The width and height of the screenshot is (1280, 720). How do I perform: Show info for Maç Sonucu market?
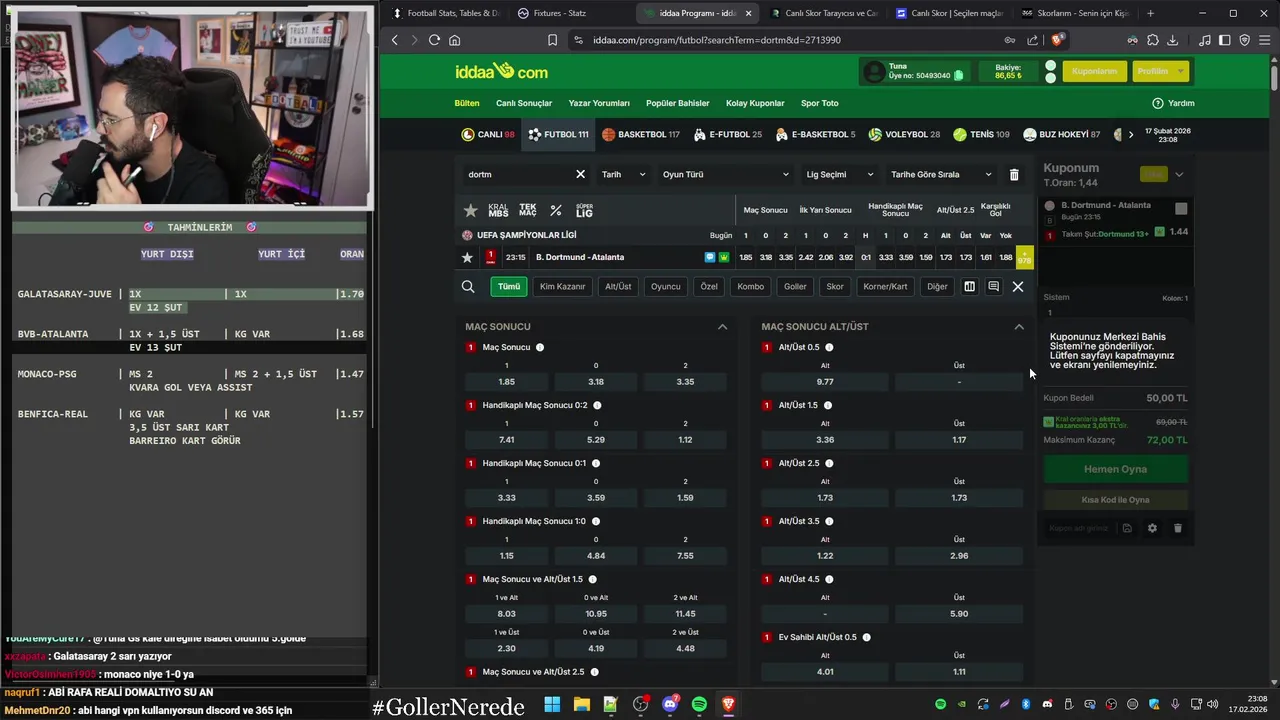(x=540, y=347)
